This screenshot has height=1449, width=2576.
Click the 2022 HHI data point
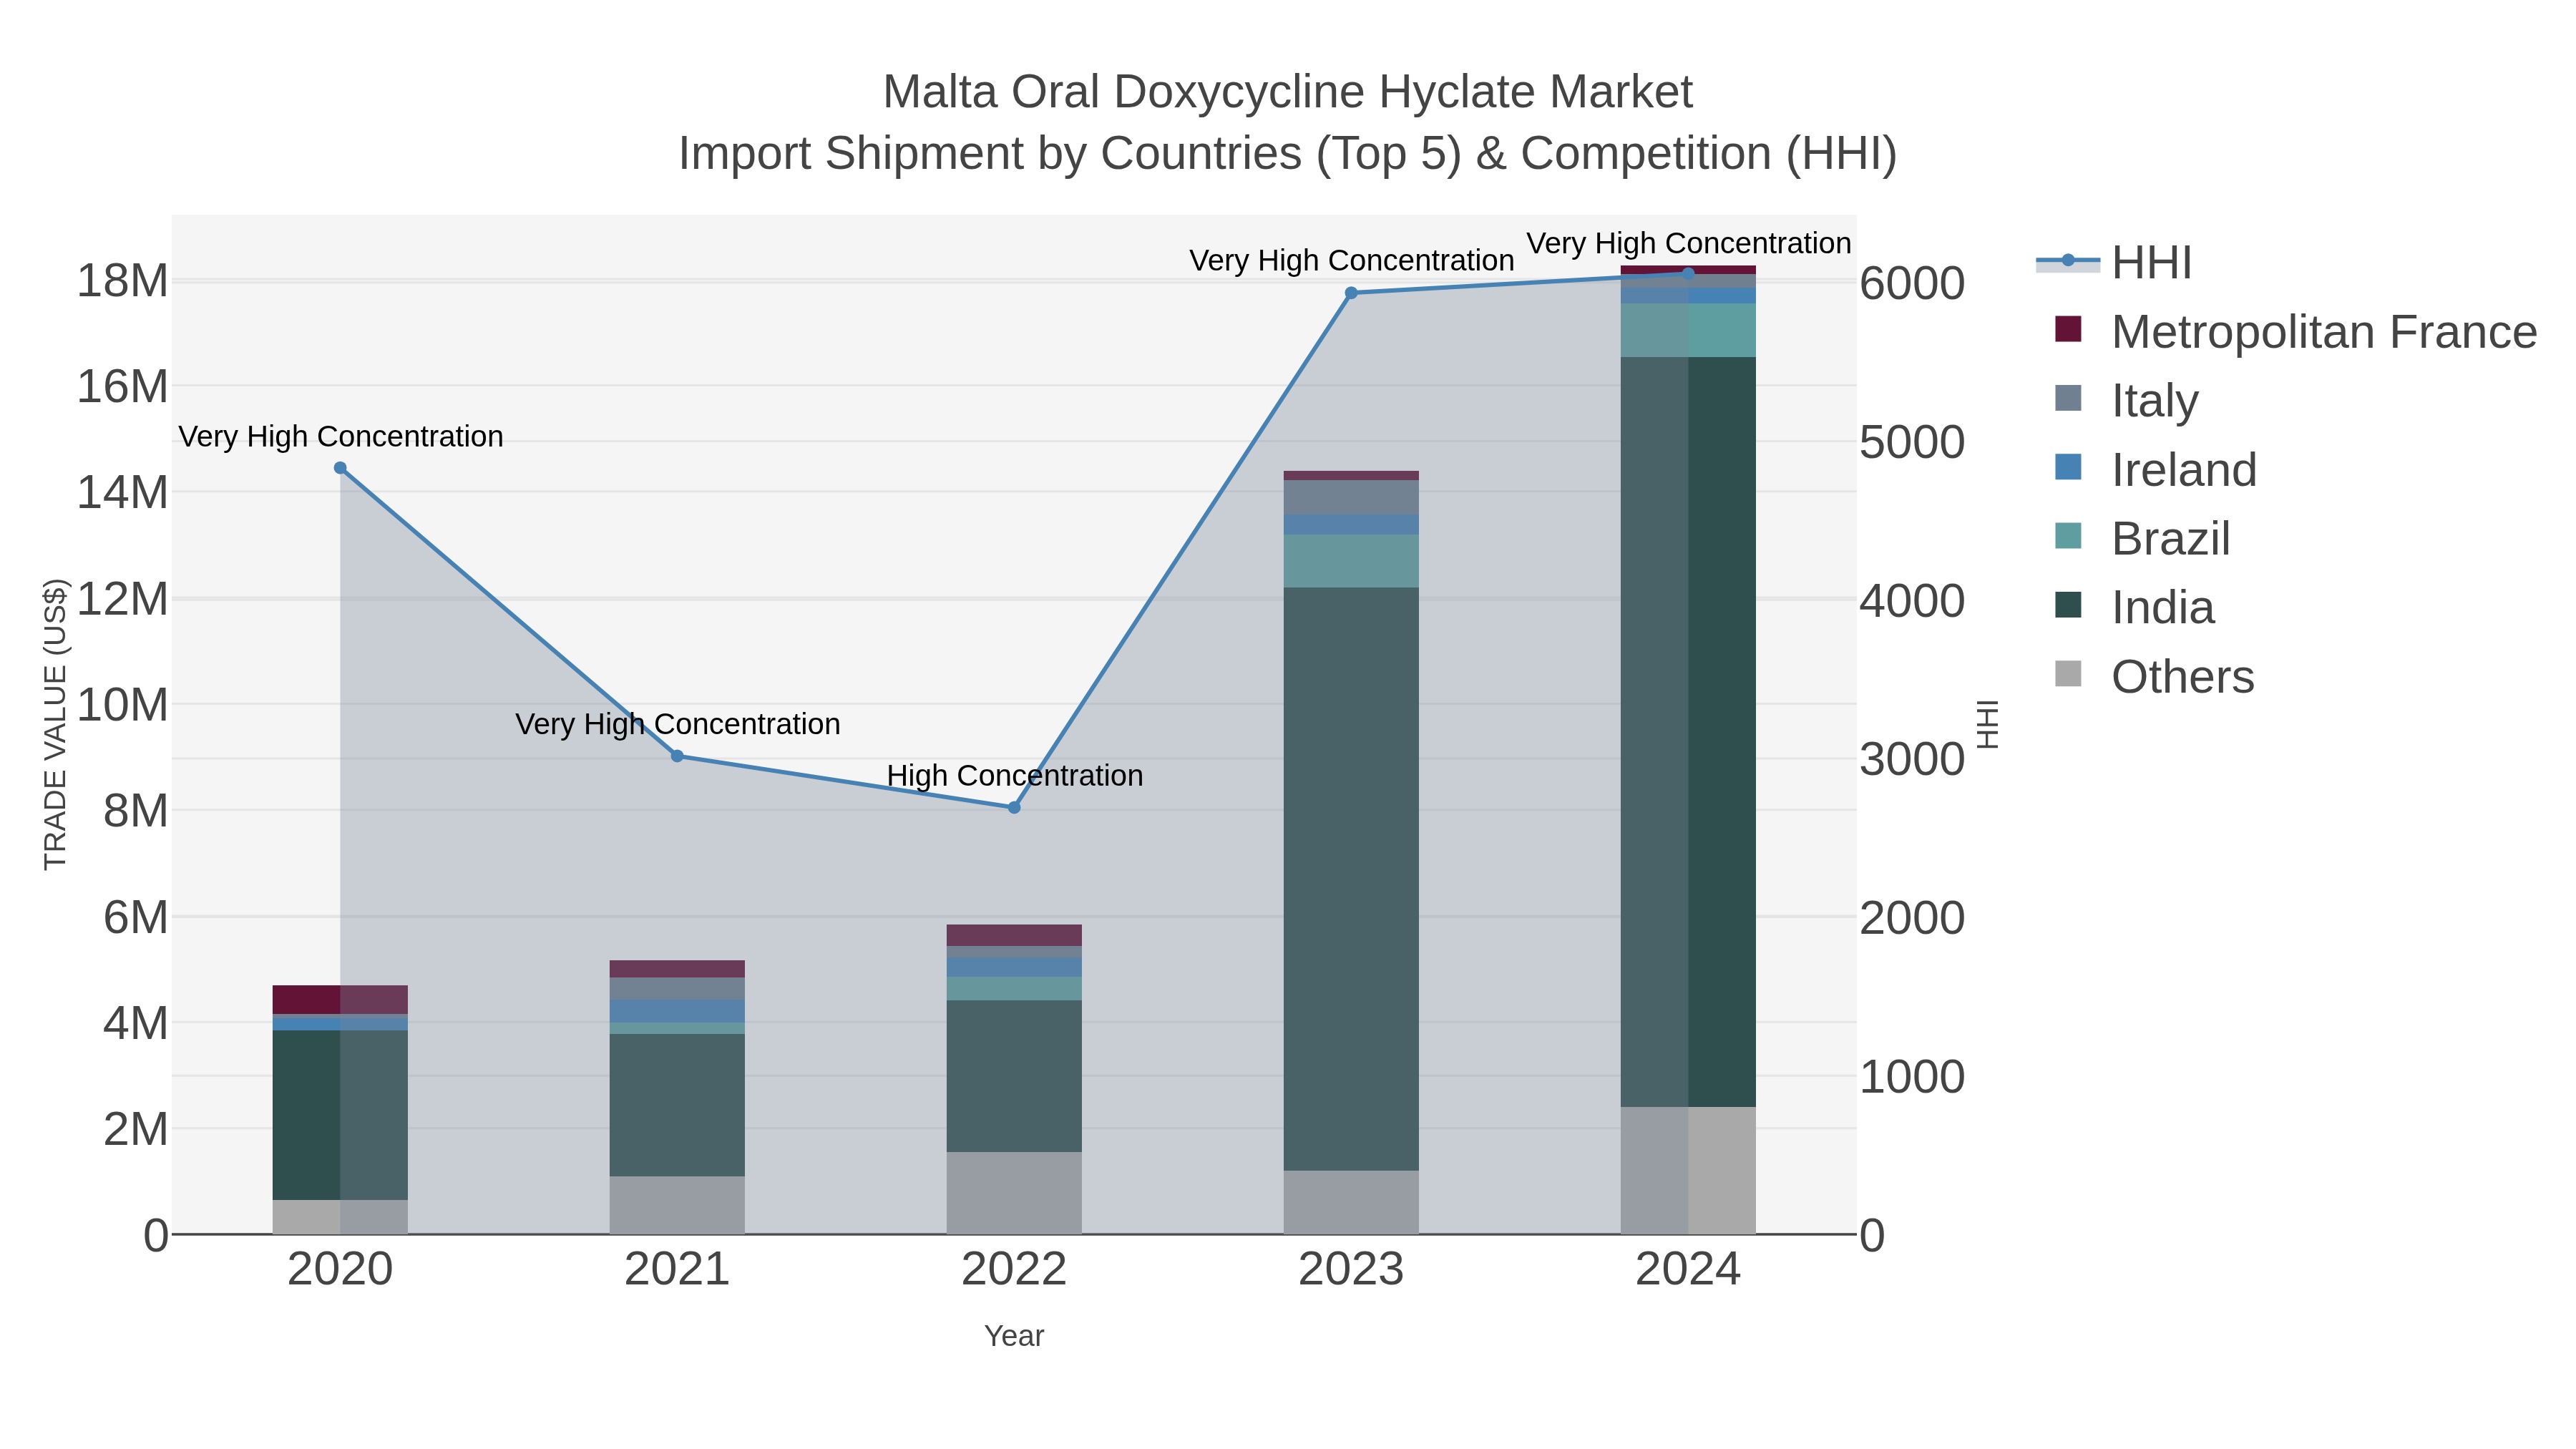click(1014, 807)
